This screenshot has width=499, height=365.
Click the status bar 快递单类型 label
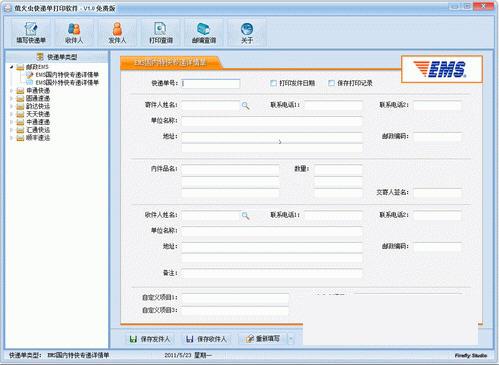point(25,355)
